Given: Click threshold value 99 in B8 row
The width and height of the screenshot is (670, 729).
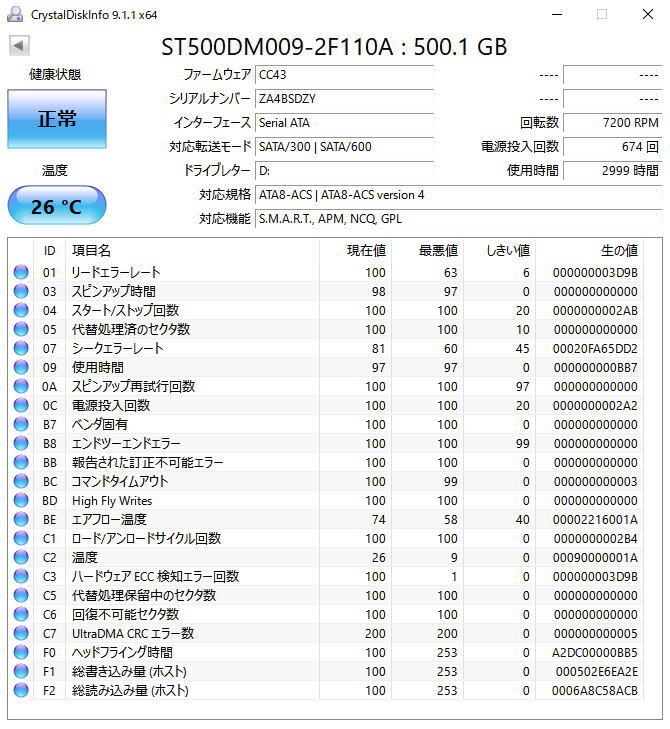Looking at the screenshot, I should coord(523,444).
